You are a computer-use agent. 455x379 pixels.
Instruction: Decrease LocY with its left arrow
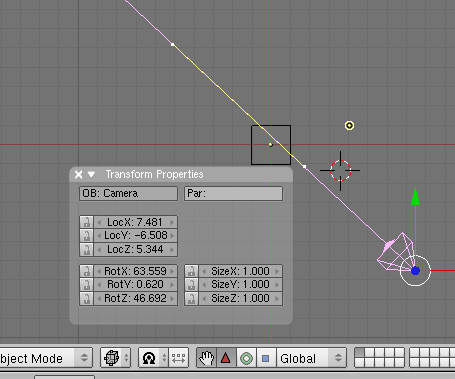tap(99, 236)
